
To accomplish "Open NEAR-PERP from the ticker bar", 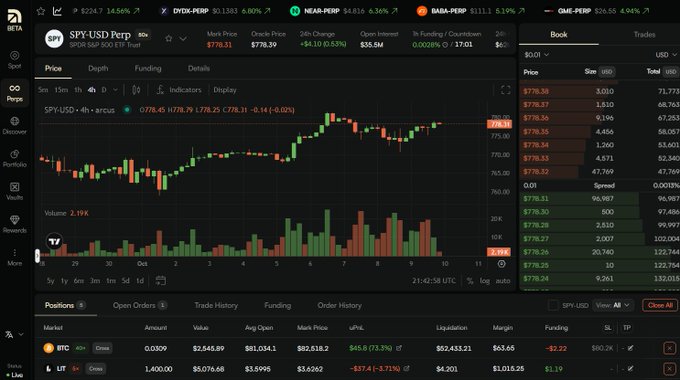I will point(343,11).
